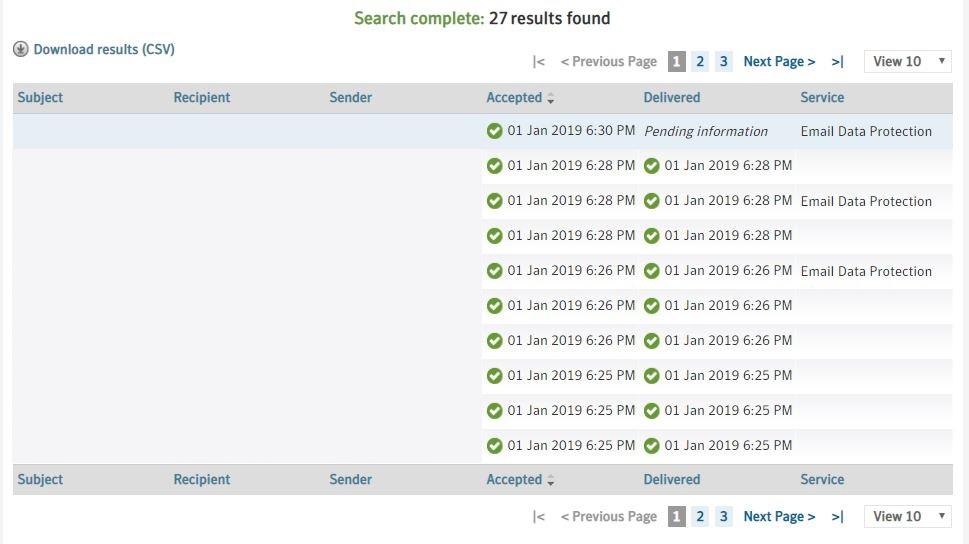The height and width of the screenshot is (544, 969).
Task: Open page 3 in top pagination
Action: (x=723, y=62)
